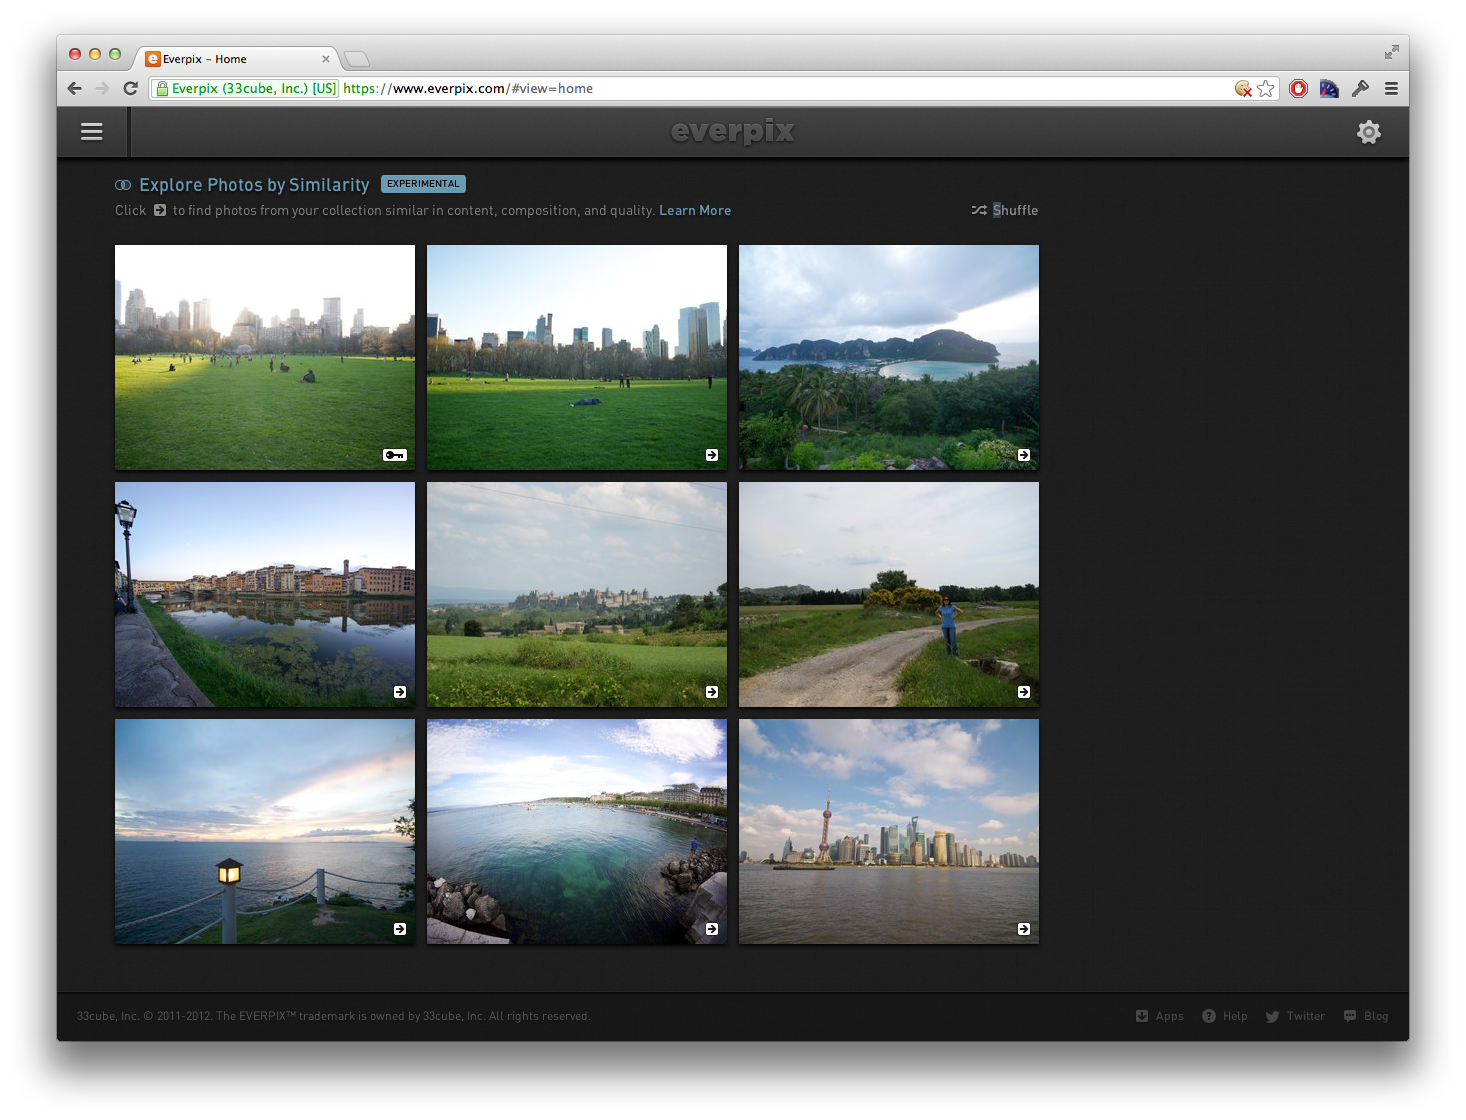1466x1120 pixels.
Task: Open the Apps footer link
Action: (x=1160, y=1016)
